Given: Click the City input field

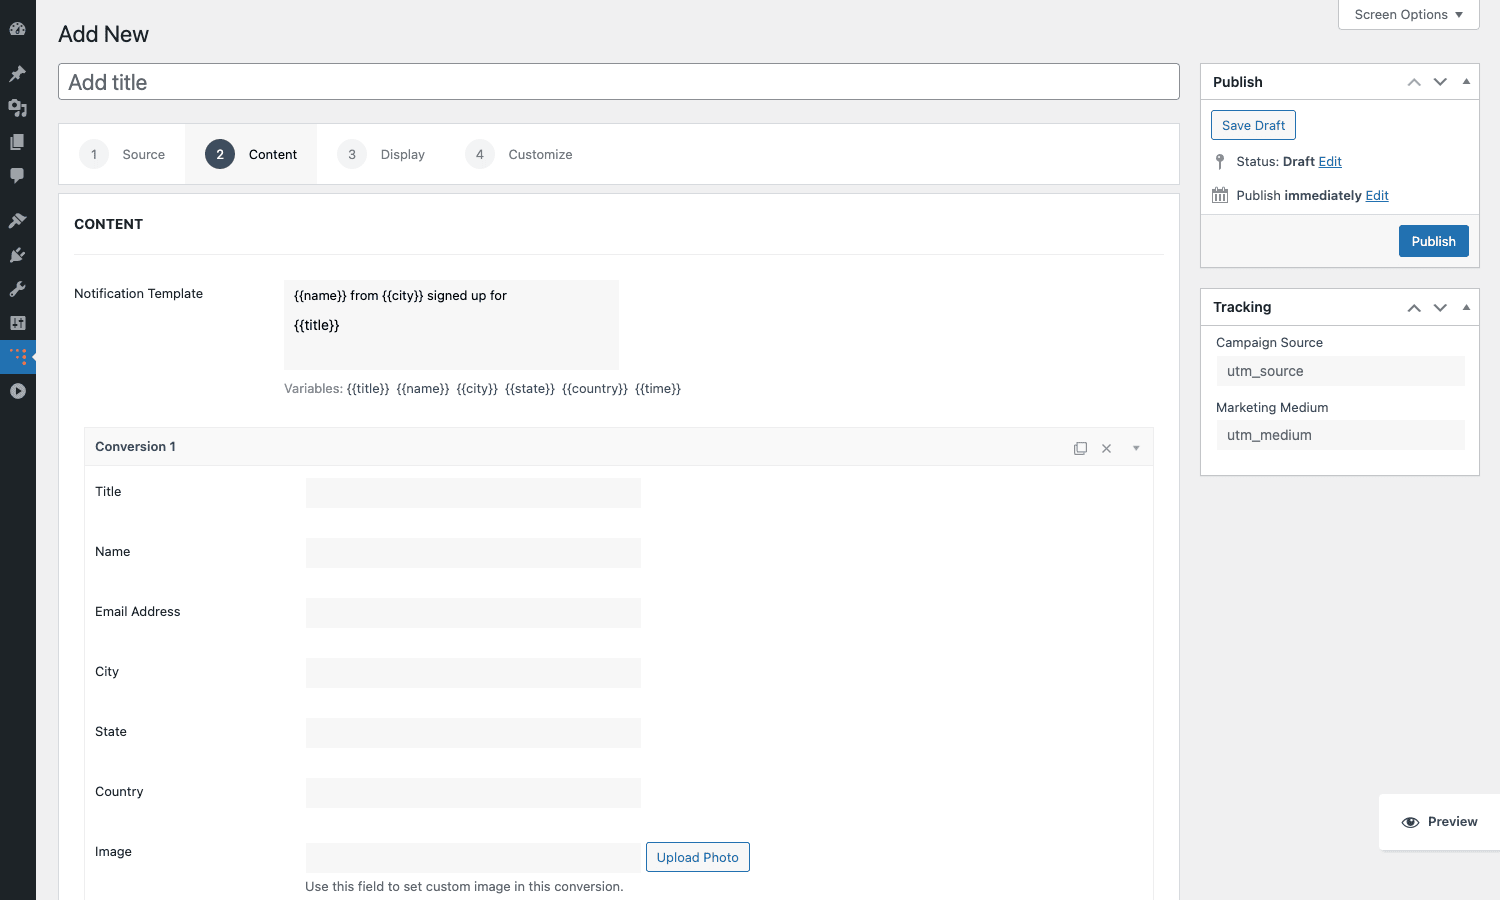Looking at the screenshot, I should pyautogui.click(x=473, y=673).
